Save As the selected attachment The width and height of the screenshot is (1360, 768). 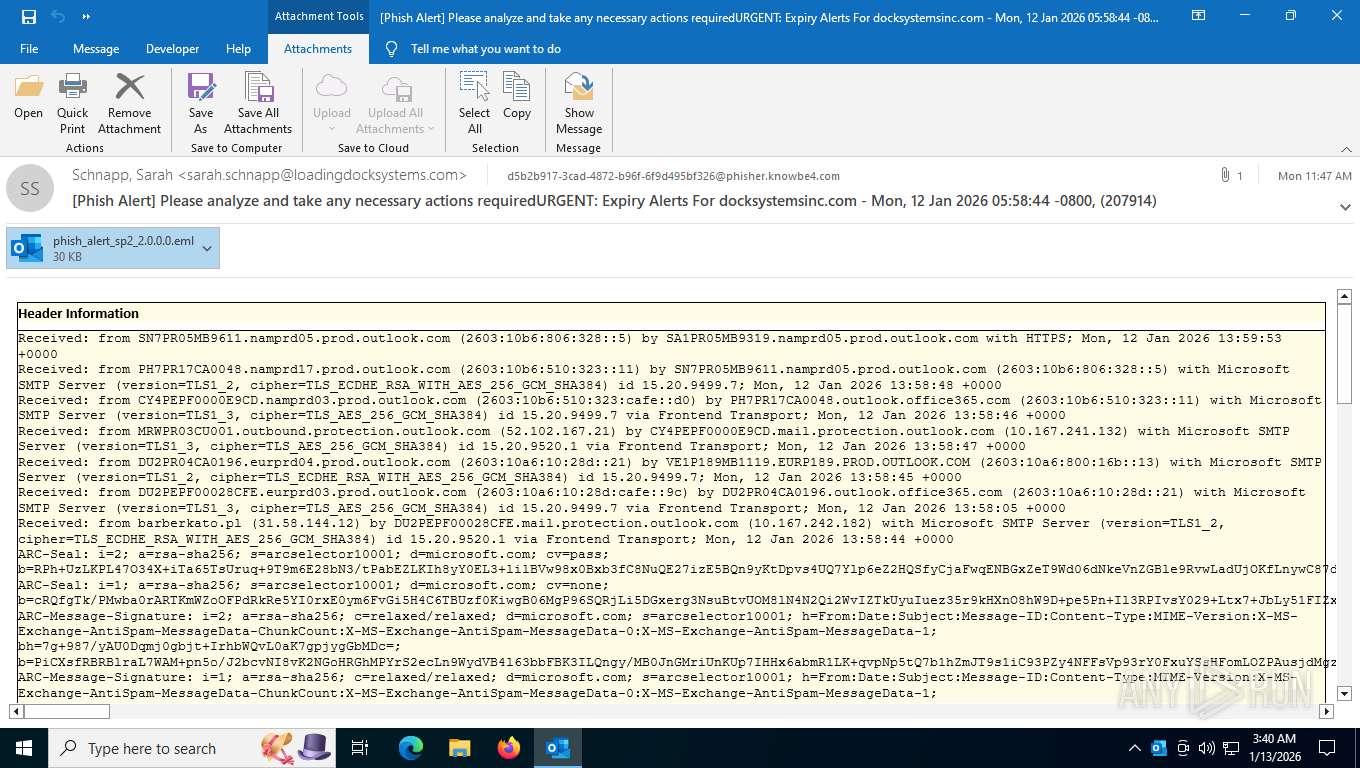[x=200, y=103]
